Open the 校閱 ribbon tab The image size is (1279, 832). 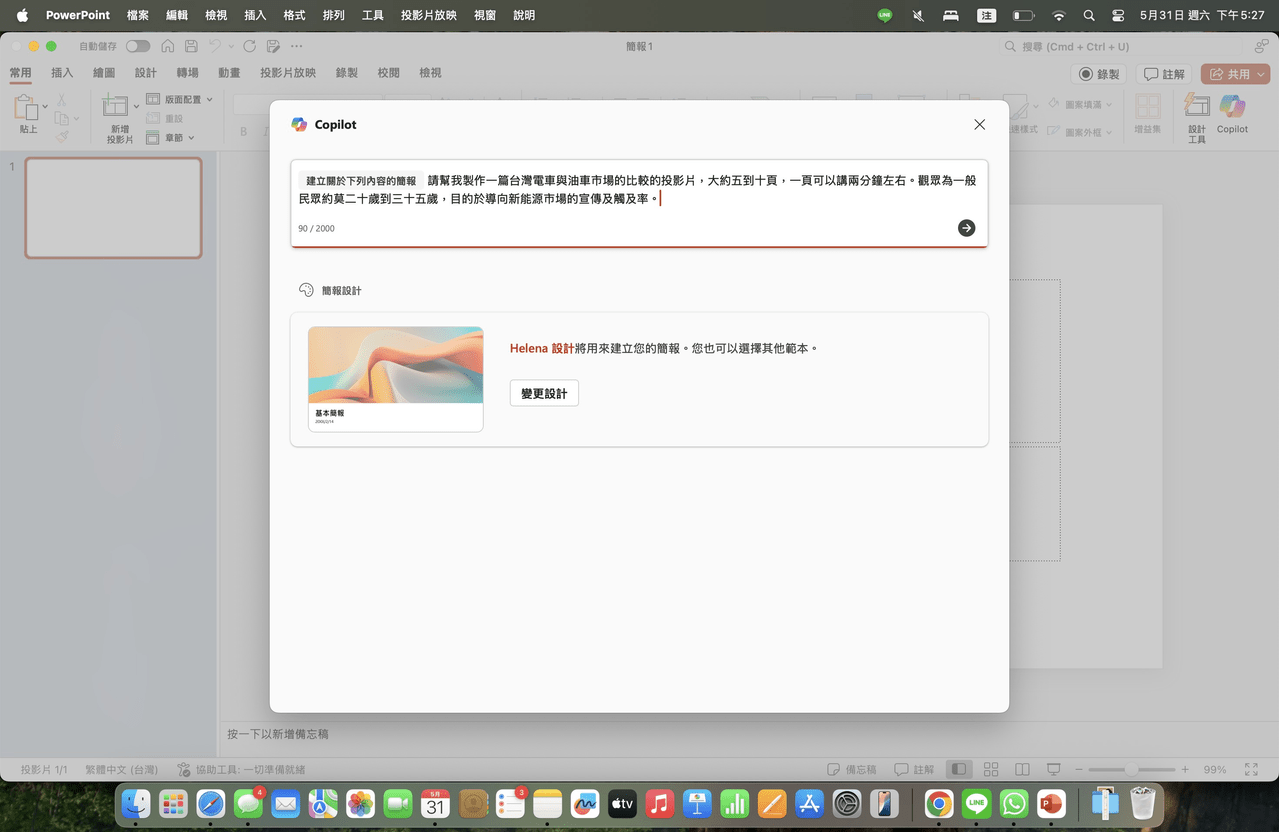(x=389, y=73)
